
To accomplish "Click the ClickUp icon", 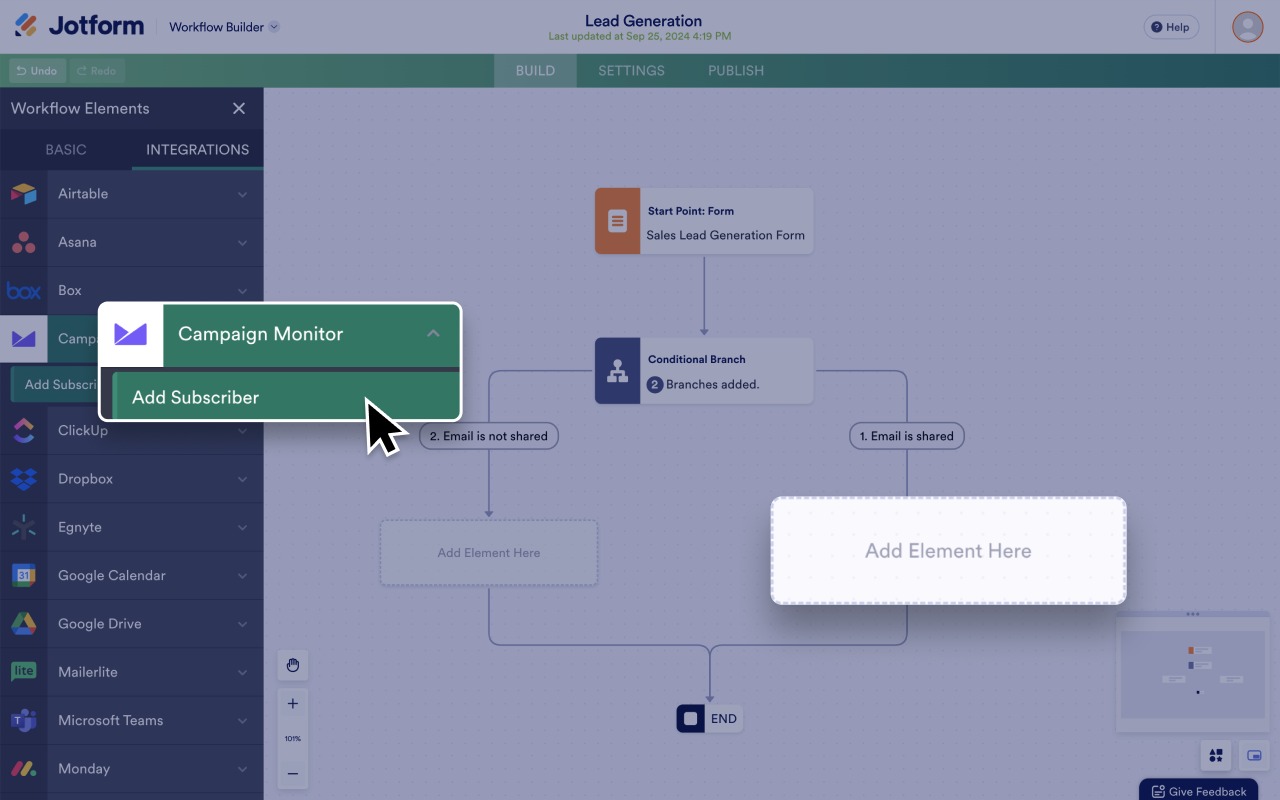I will 24,431.
